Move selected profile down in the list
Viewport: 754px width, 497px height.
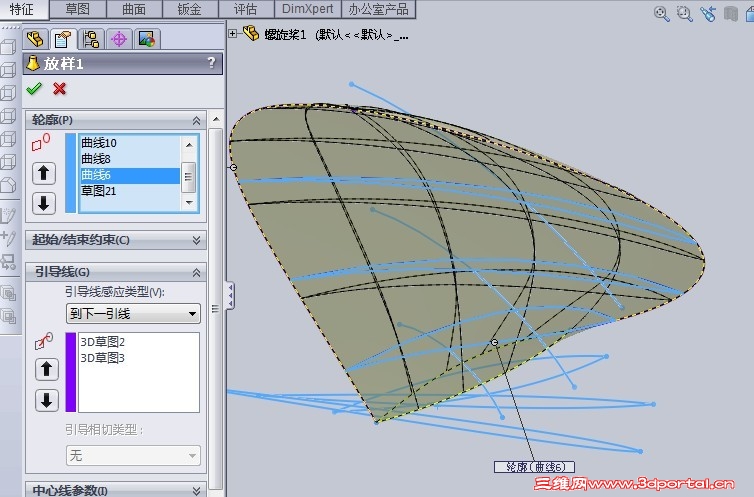tap(44, 203)
